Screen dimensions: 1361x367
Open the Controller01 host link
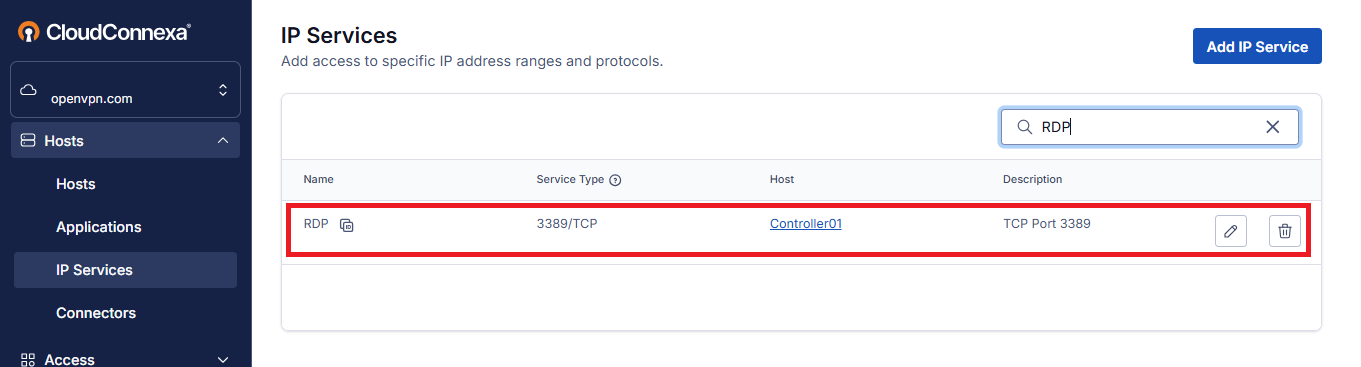click(805, 224)
